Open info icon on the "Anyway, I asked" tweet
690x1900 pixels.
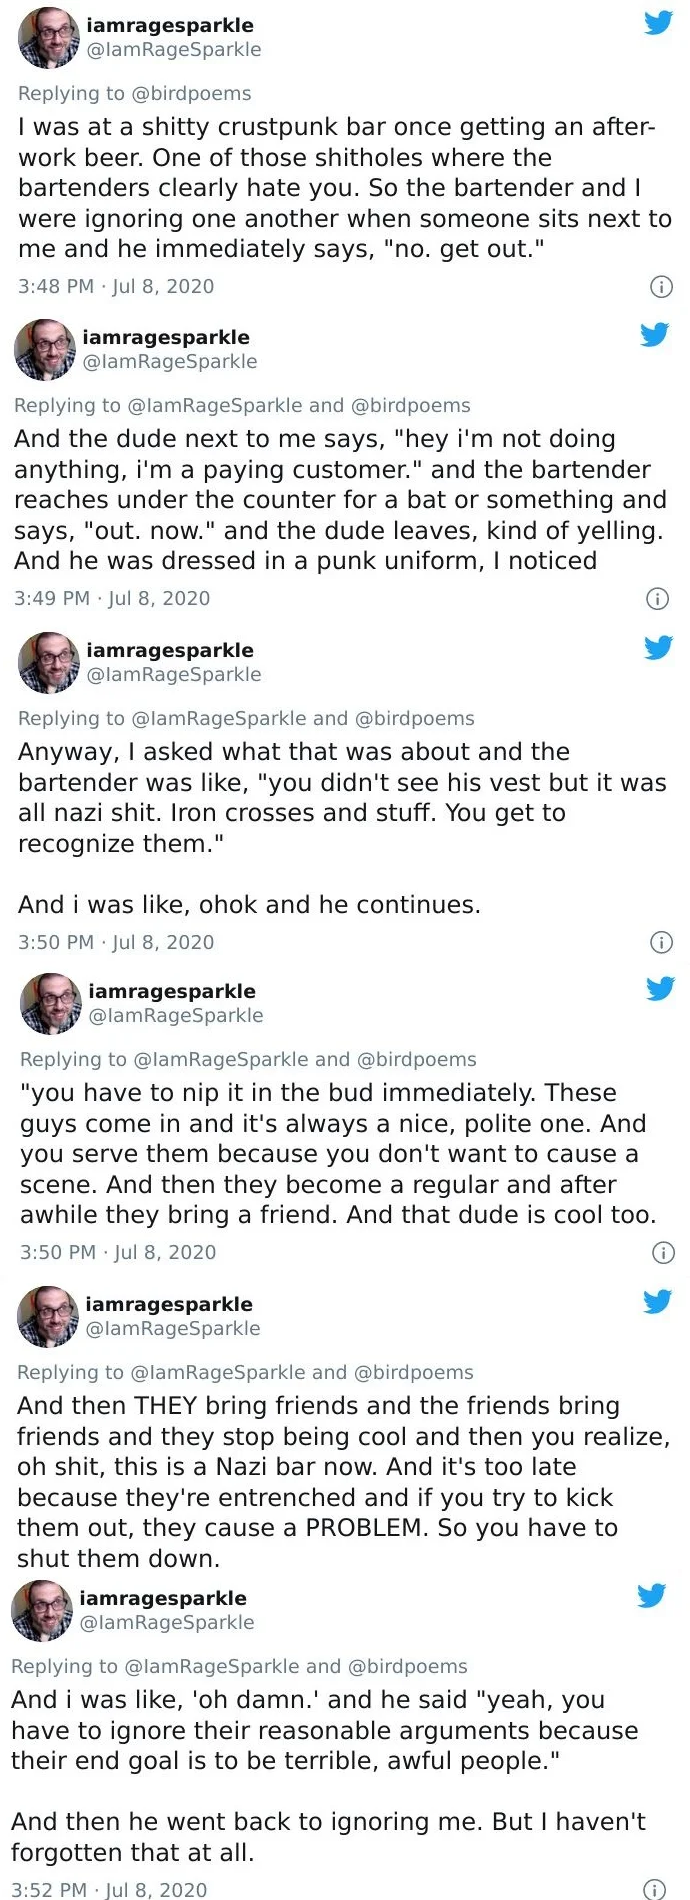(661, 943)
